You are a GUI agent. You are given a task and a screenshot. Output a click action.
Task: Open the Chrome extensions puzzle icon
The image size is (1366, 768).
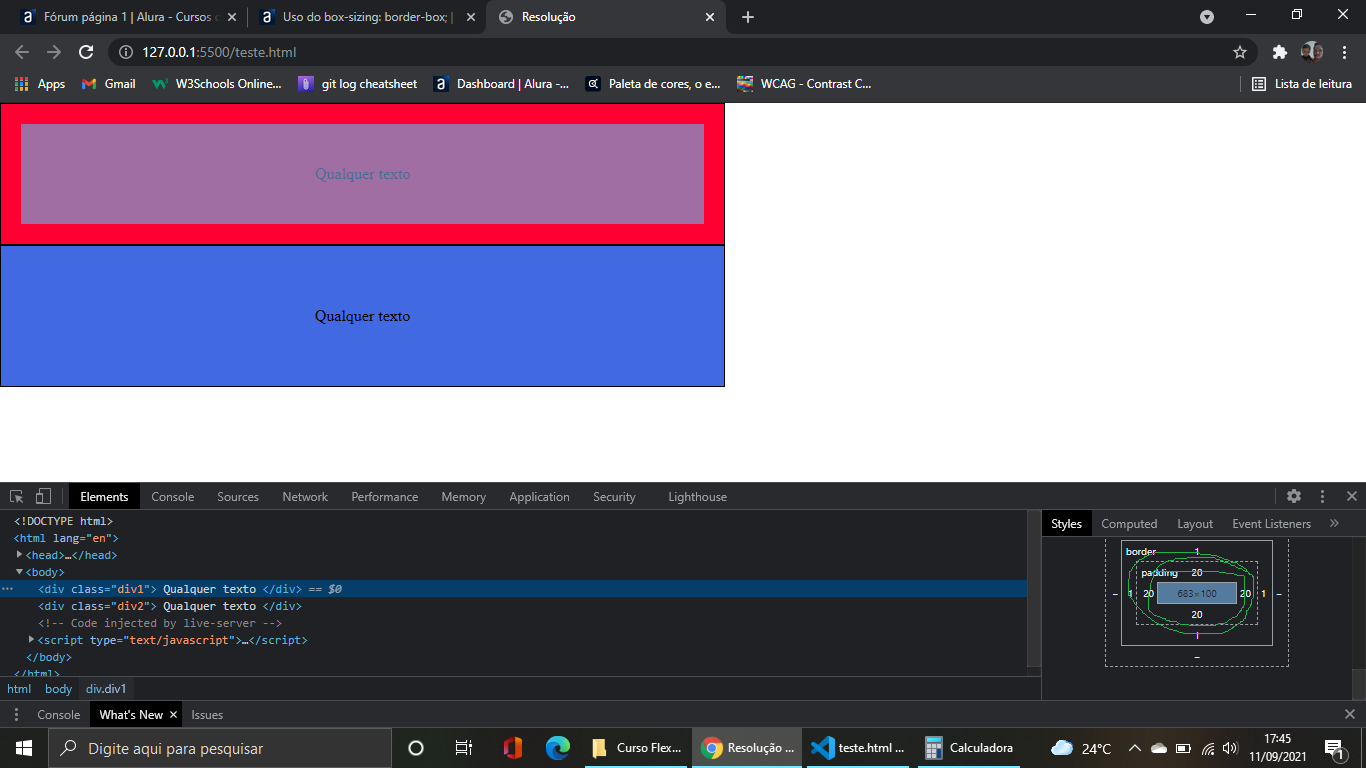pyautogui.click(x=1279, y=52)
